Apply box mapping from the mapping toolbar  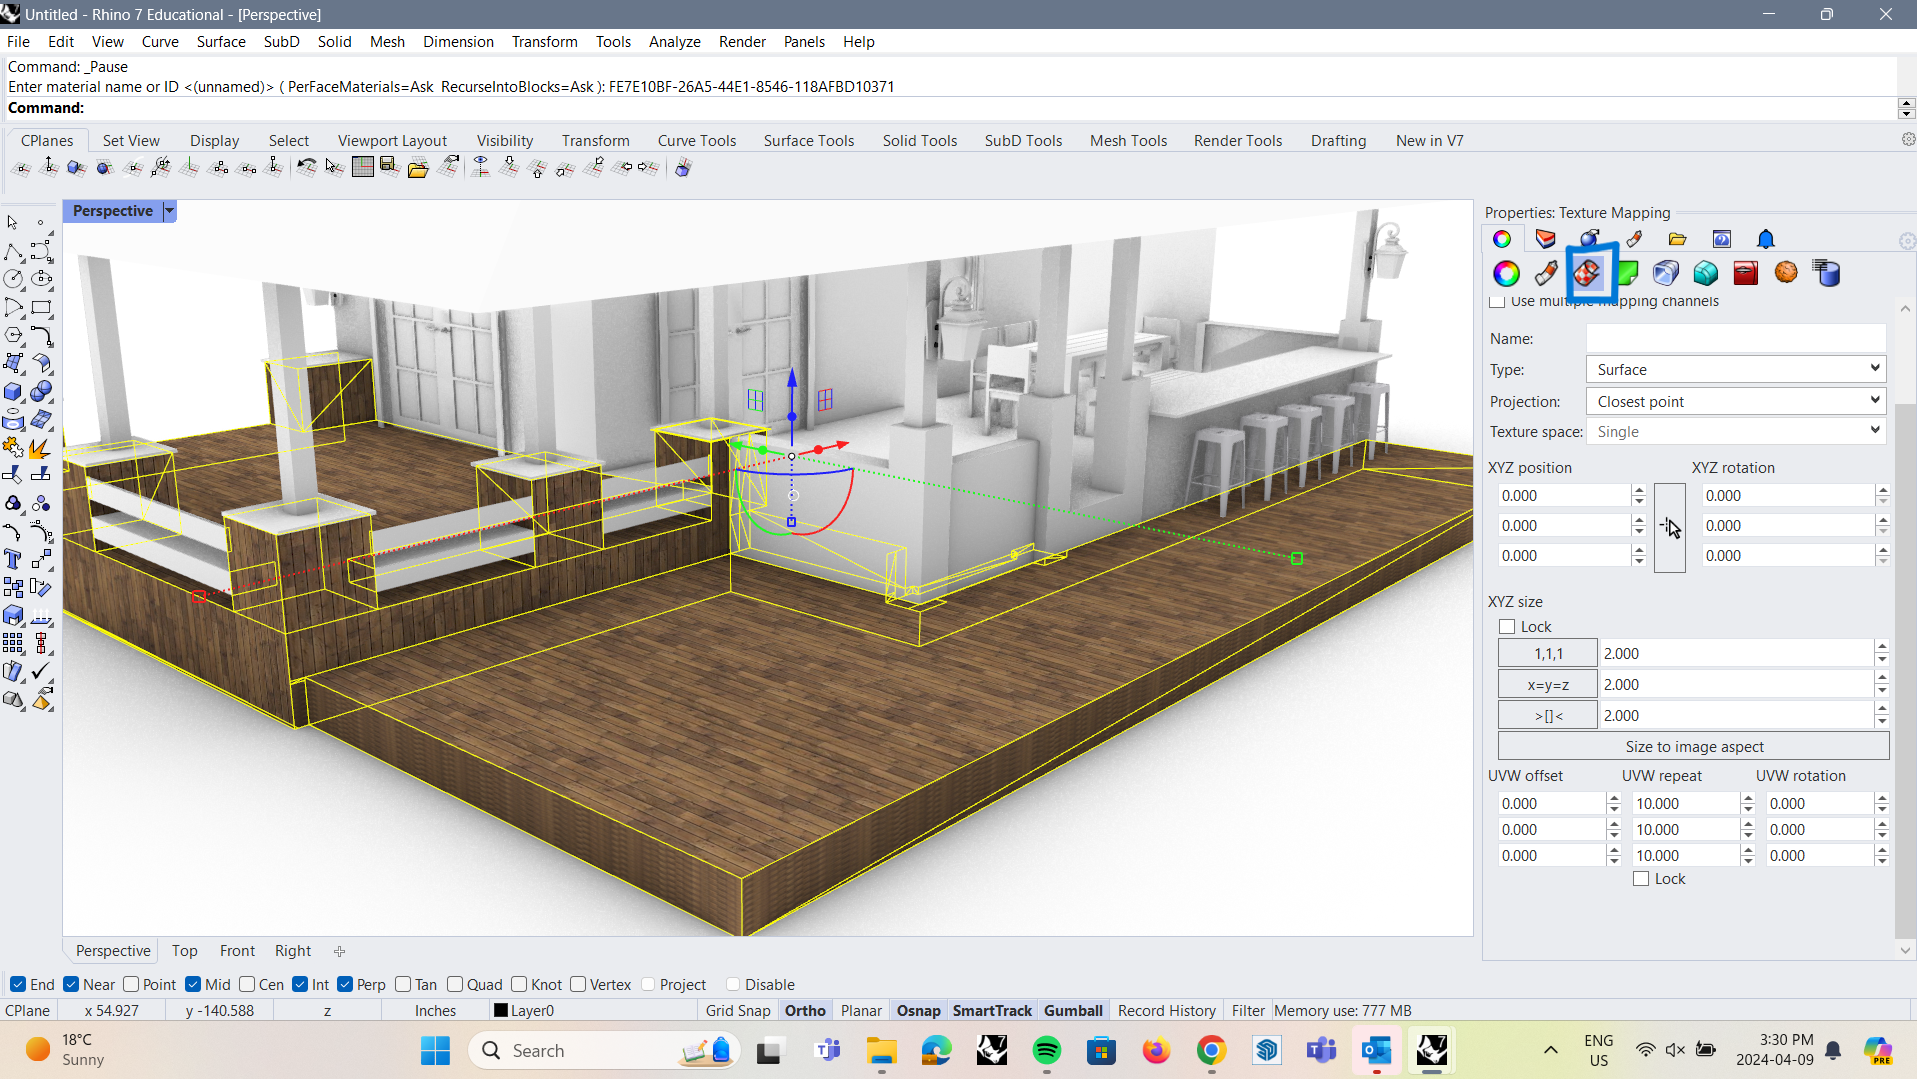[1705, 273]
